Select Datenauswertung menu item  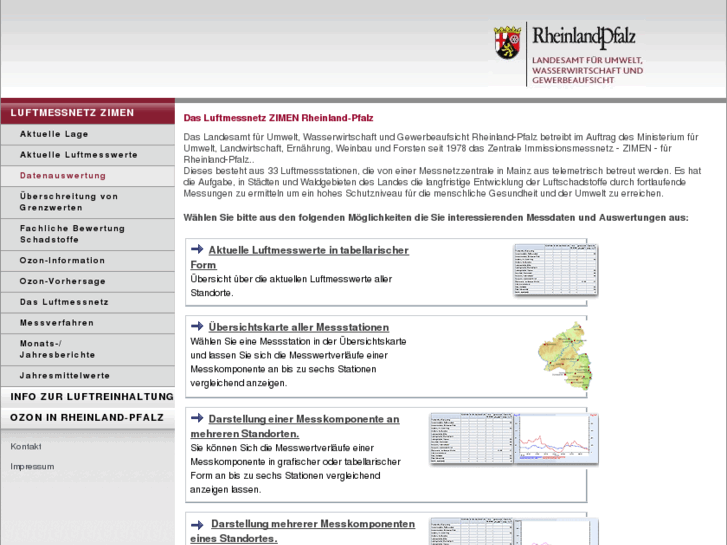[x=88, y=176]
